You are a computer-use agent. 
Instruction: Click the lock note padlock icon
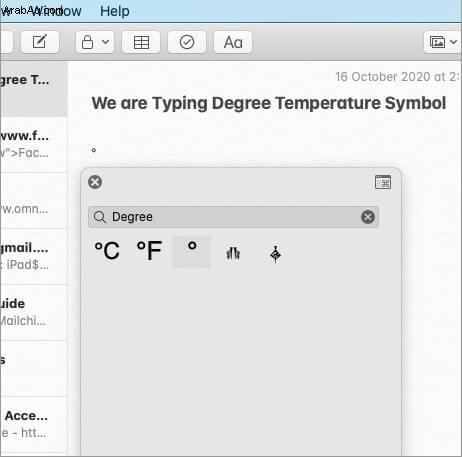point(87,42)
